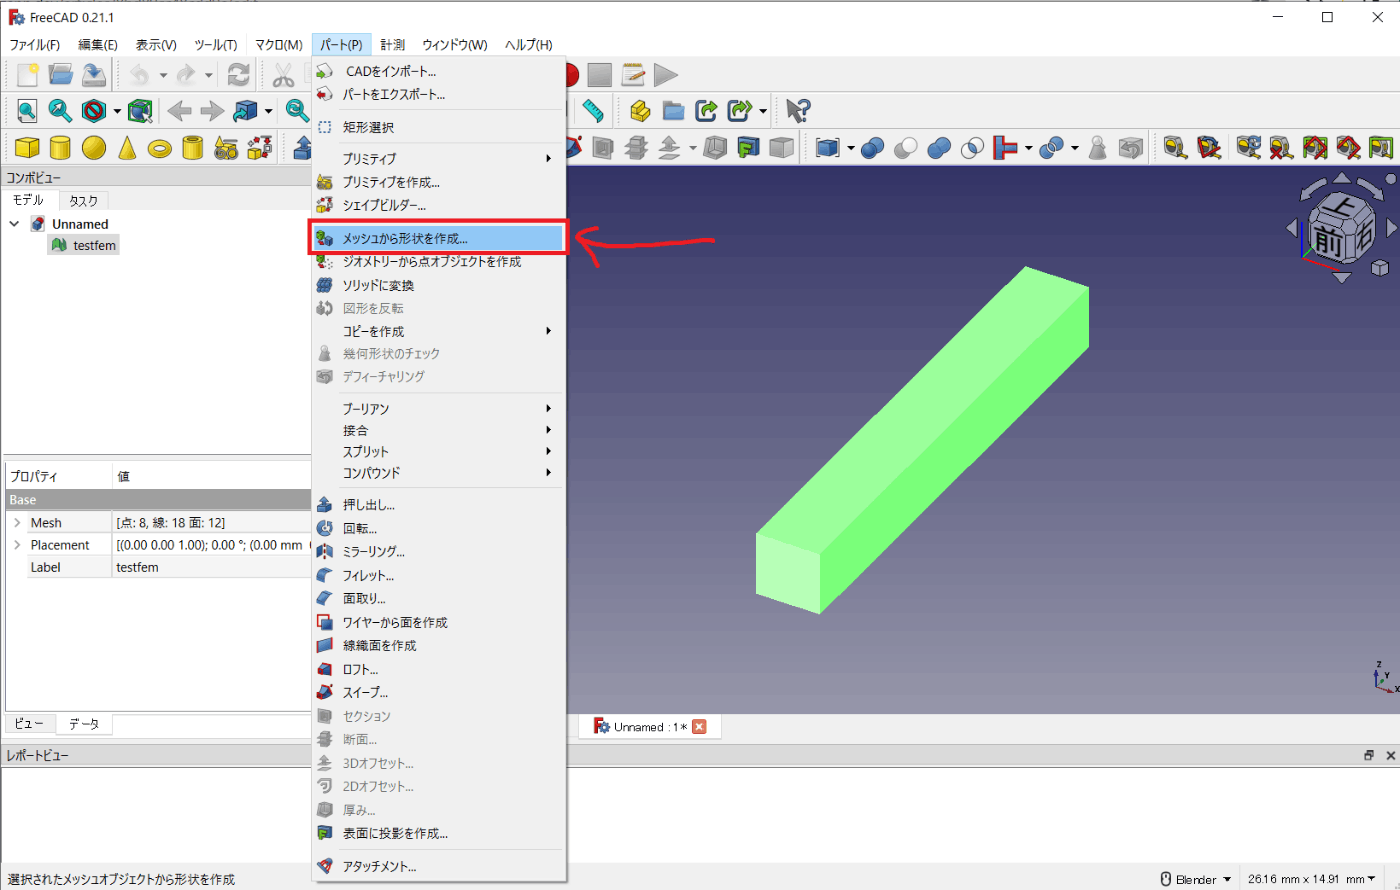Open the view orientation dropdown arrow
Viewport: 1400px width, 890px height.
pos(269,111)
